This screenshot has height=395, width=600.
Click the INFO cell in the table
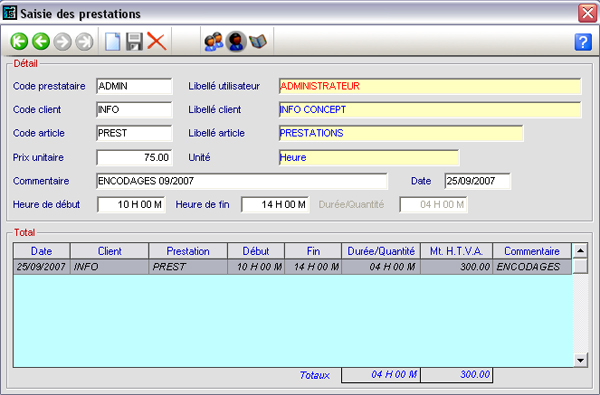109,267
